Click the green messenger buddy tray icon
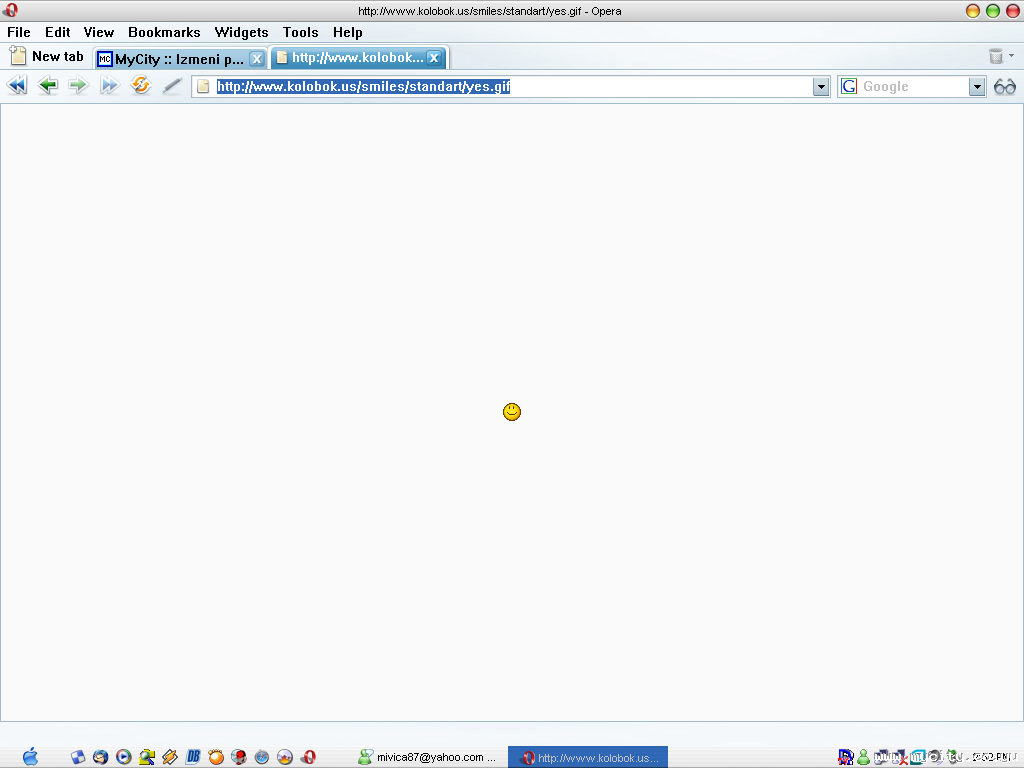1024x768 pixels. point(863,757)
